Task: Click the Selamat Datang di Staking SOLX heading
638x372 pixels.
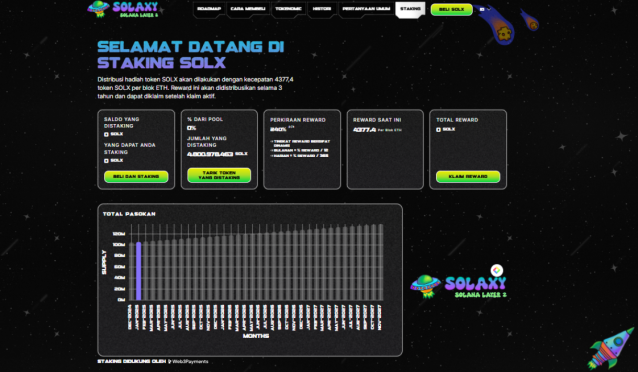Action: tap(190, 55)
